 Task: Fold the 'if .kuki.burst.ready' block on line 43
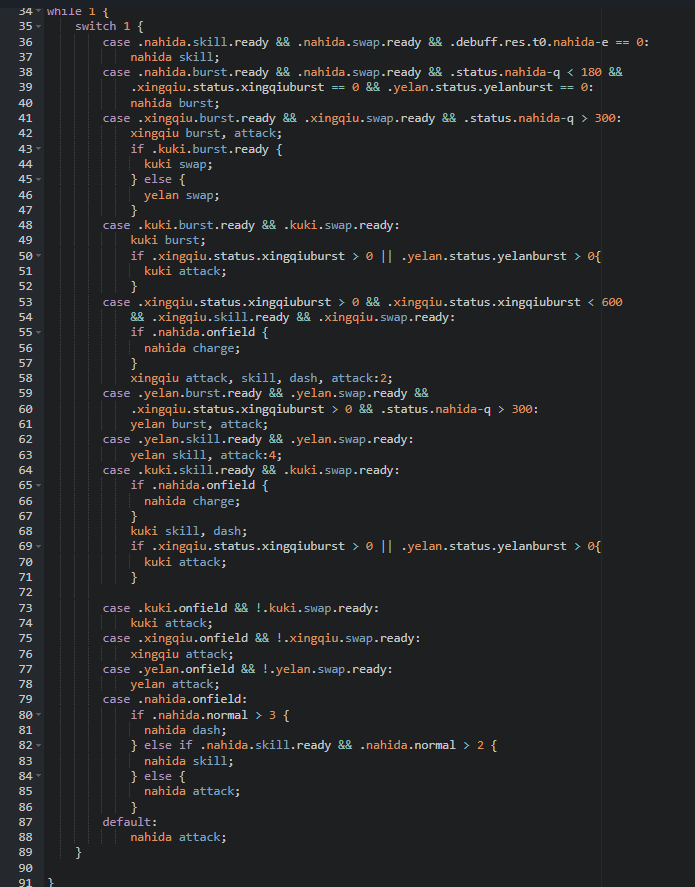coord(38,149)
